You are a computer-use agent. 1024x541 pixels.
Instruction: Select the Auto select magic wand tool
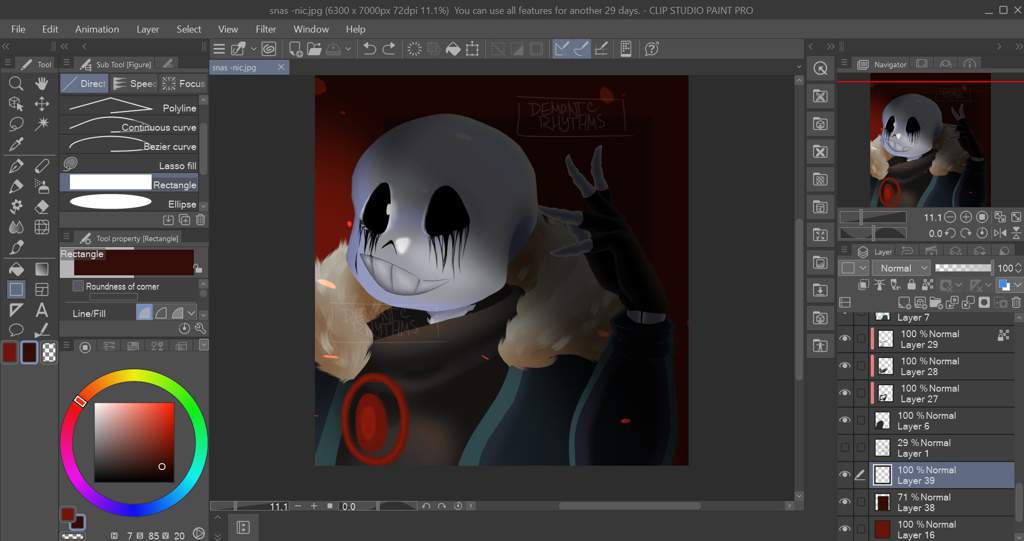pos(42,124)
